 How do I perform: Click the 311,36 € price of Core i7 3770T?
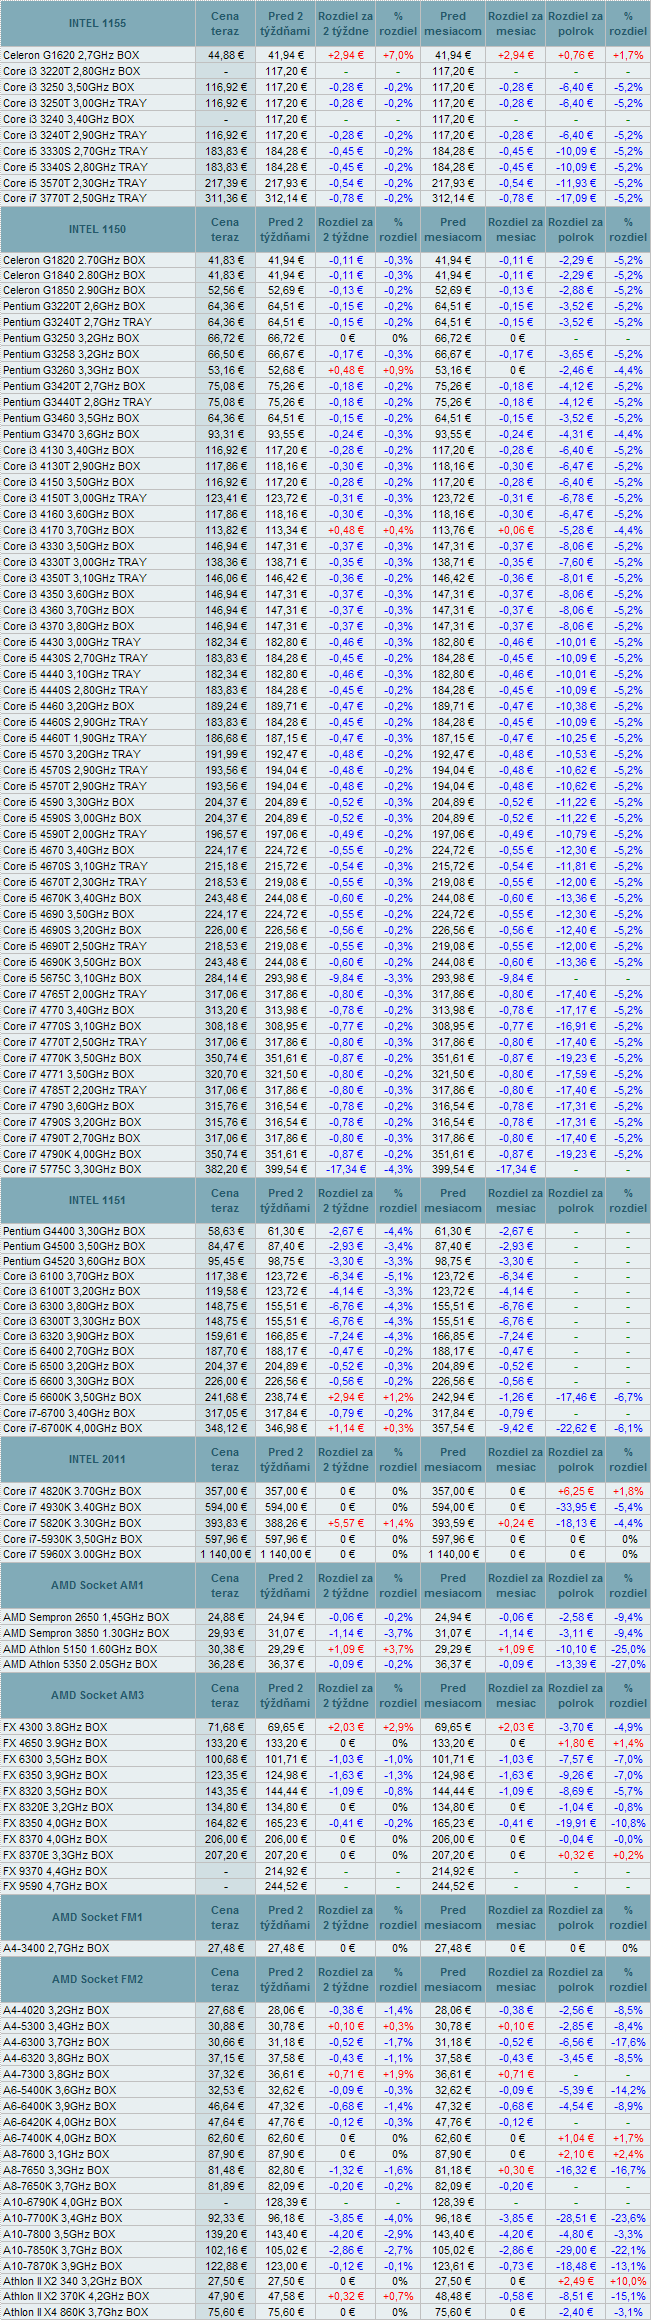click(x=225, y=198)
